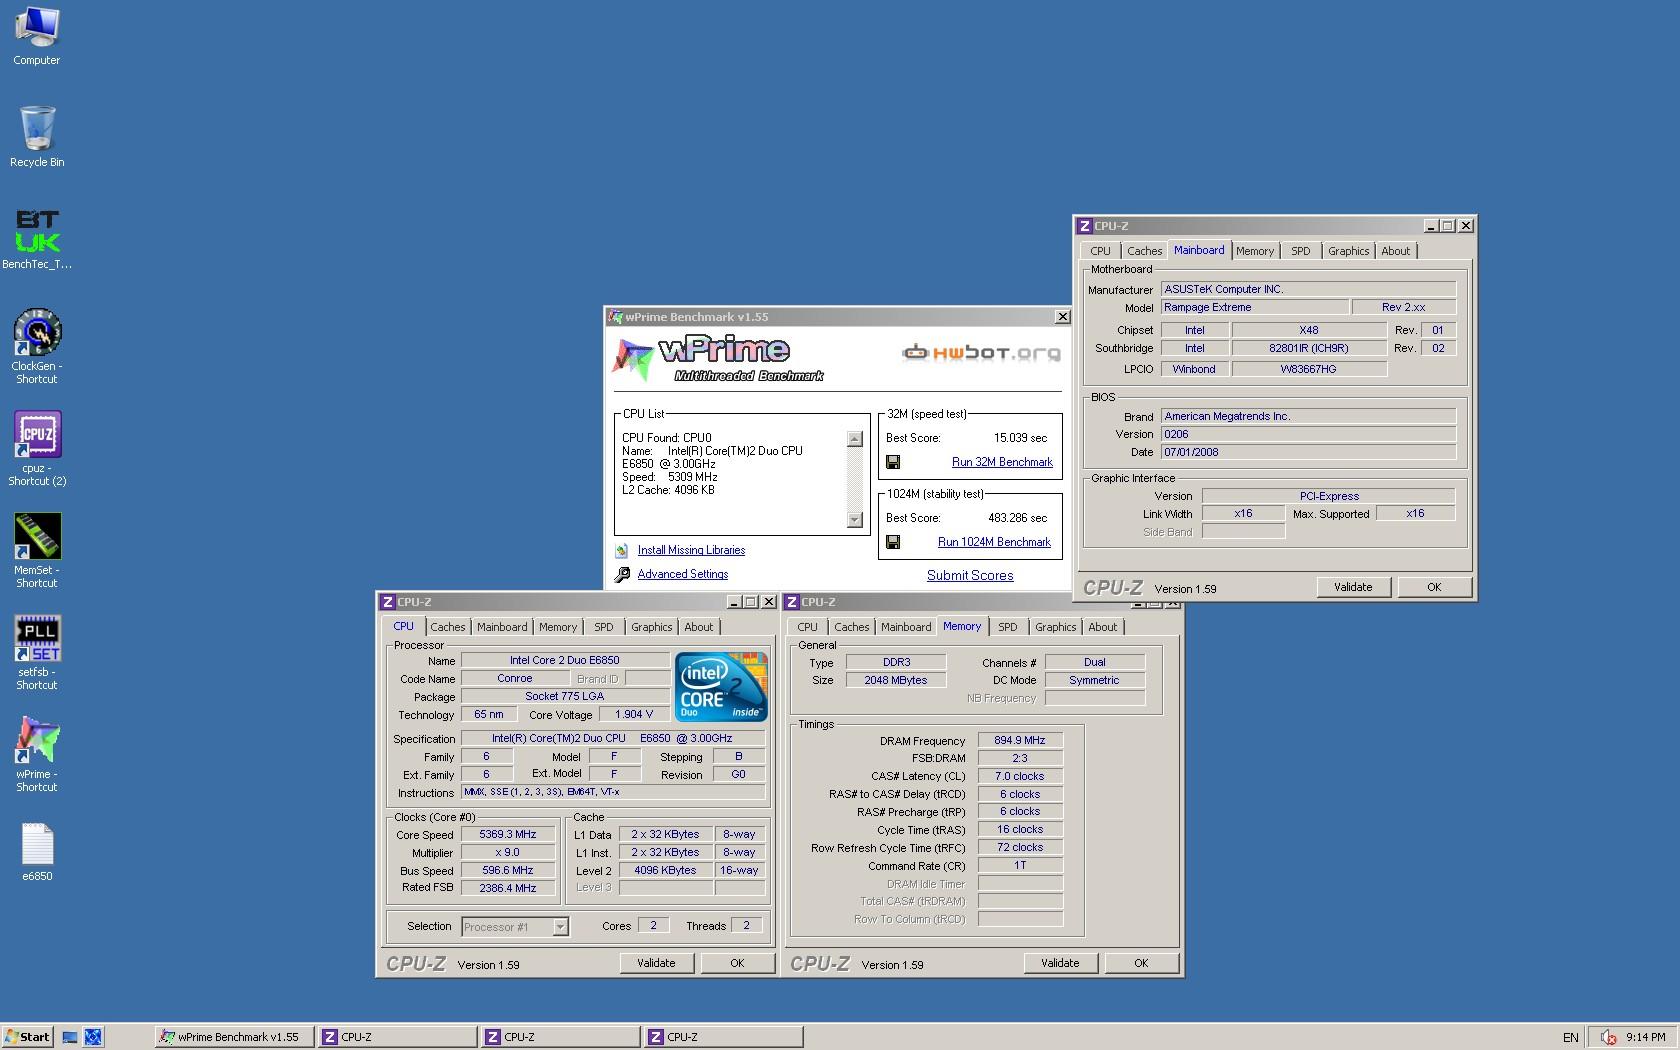This screenshot has height=1050, width=1680.
Task: Click OK in the Mainboard window
Action: click(1434, 587)
